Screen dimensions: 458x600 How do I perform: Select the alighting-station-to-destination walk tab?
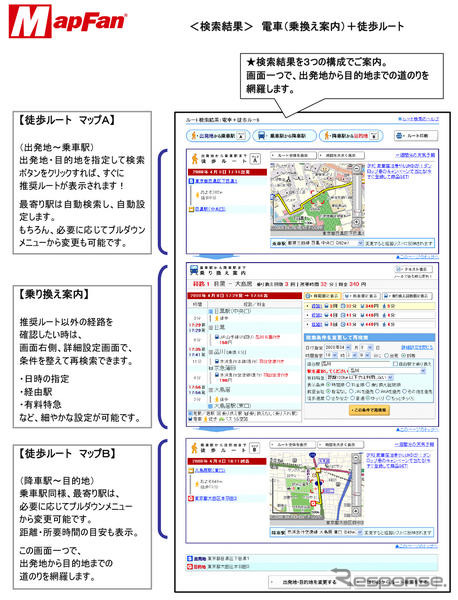point(351,135)
